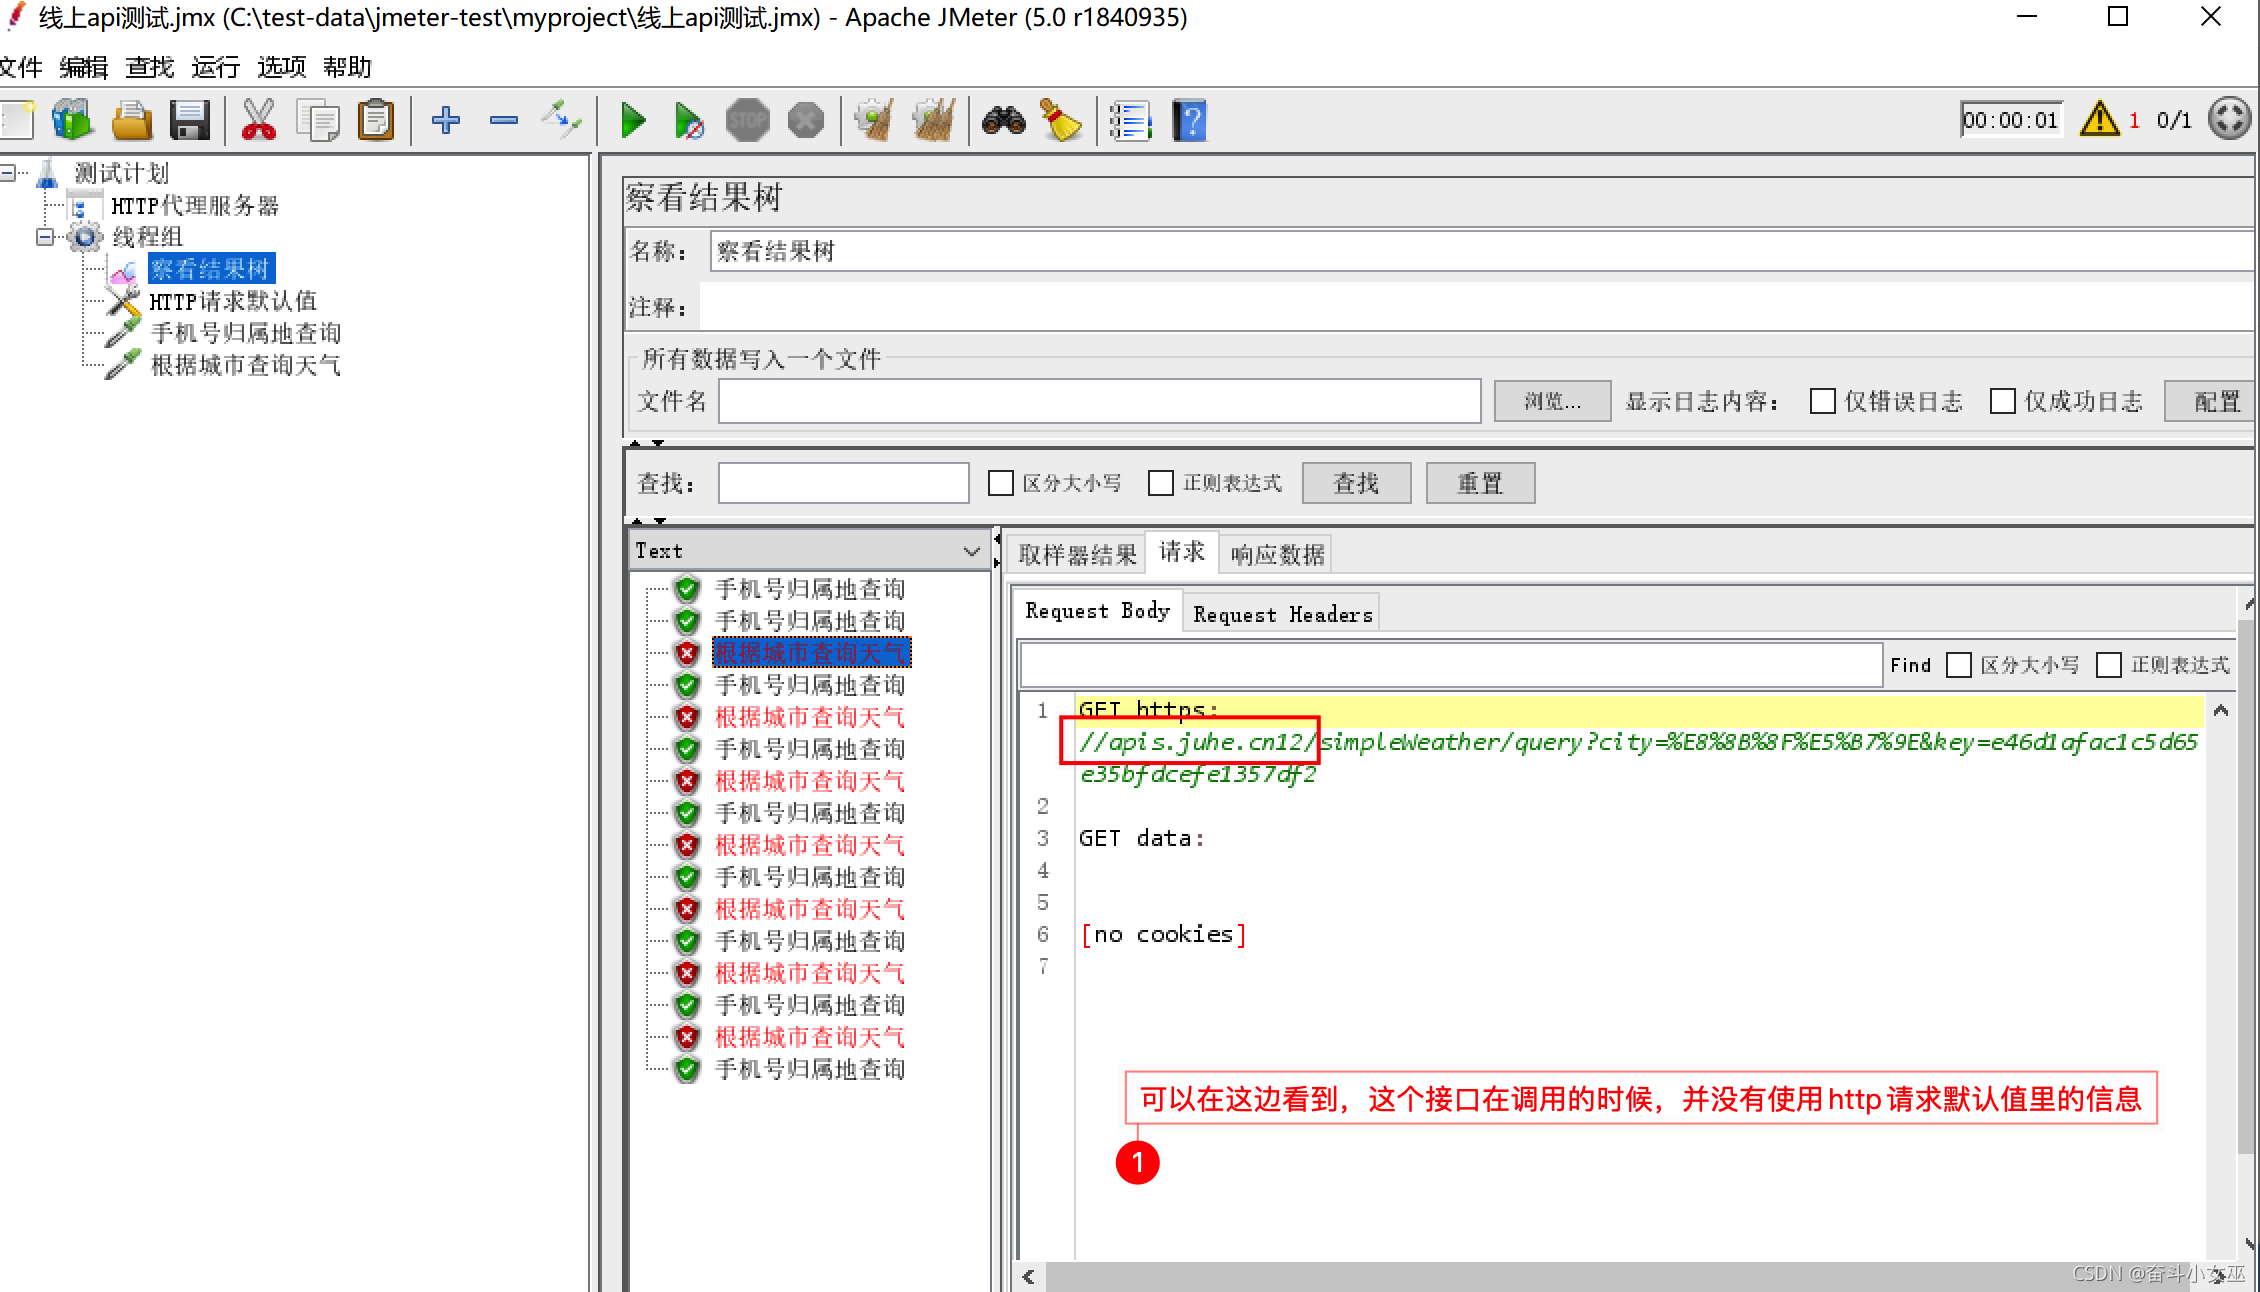This screenshot has height=1292, width=2260.
Task: Select HTTP代理服务器 node in tree
Action: click(x=194, y=206)
